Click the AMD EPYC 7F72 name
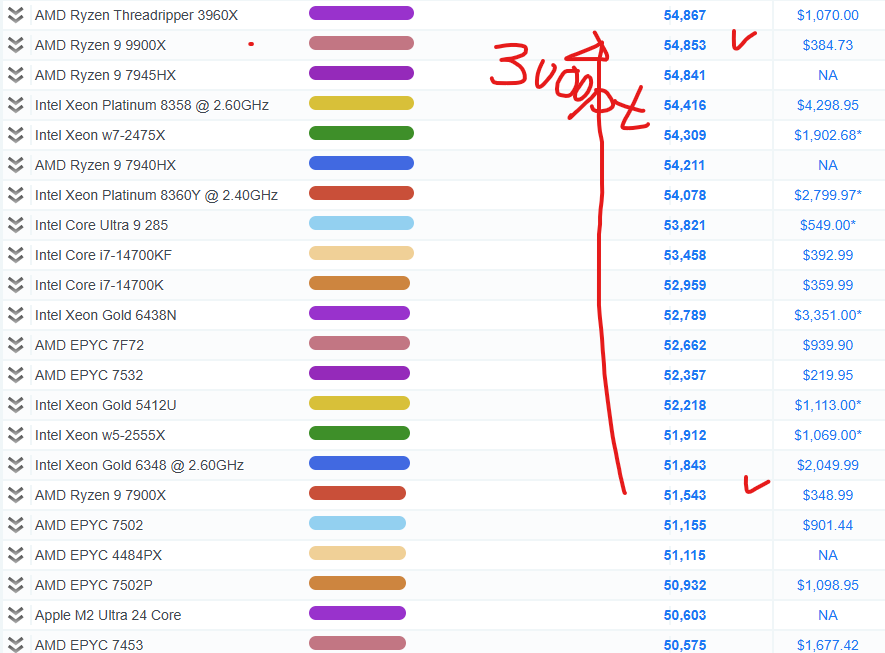 coord(89,345)
